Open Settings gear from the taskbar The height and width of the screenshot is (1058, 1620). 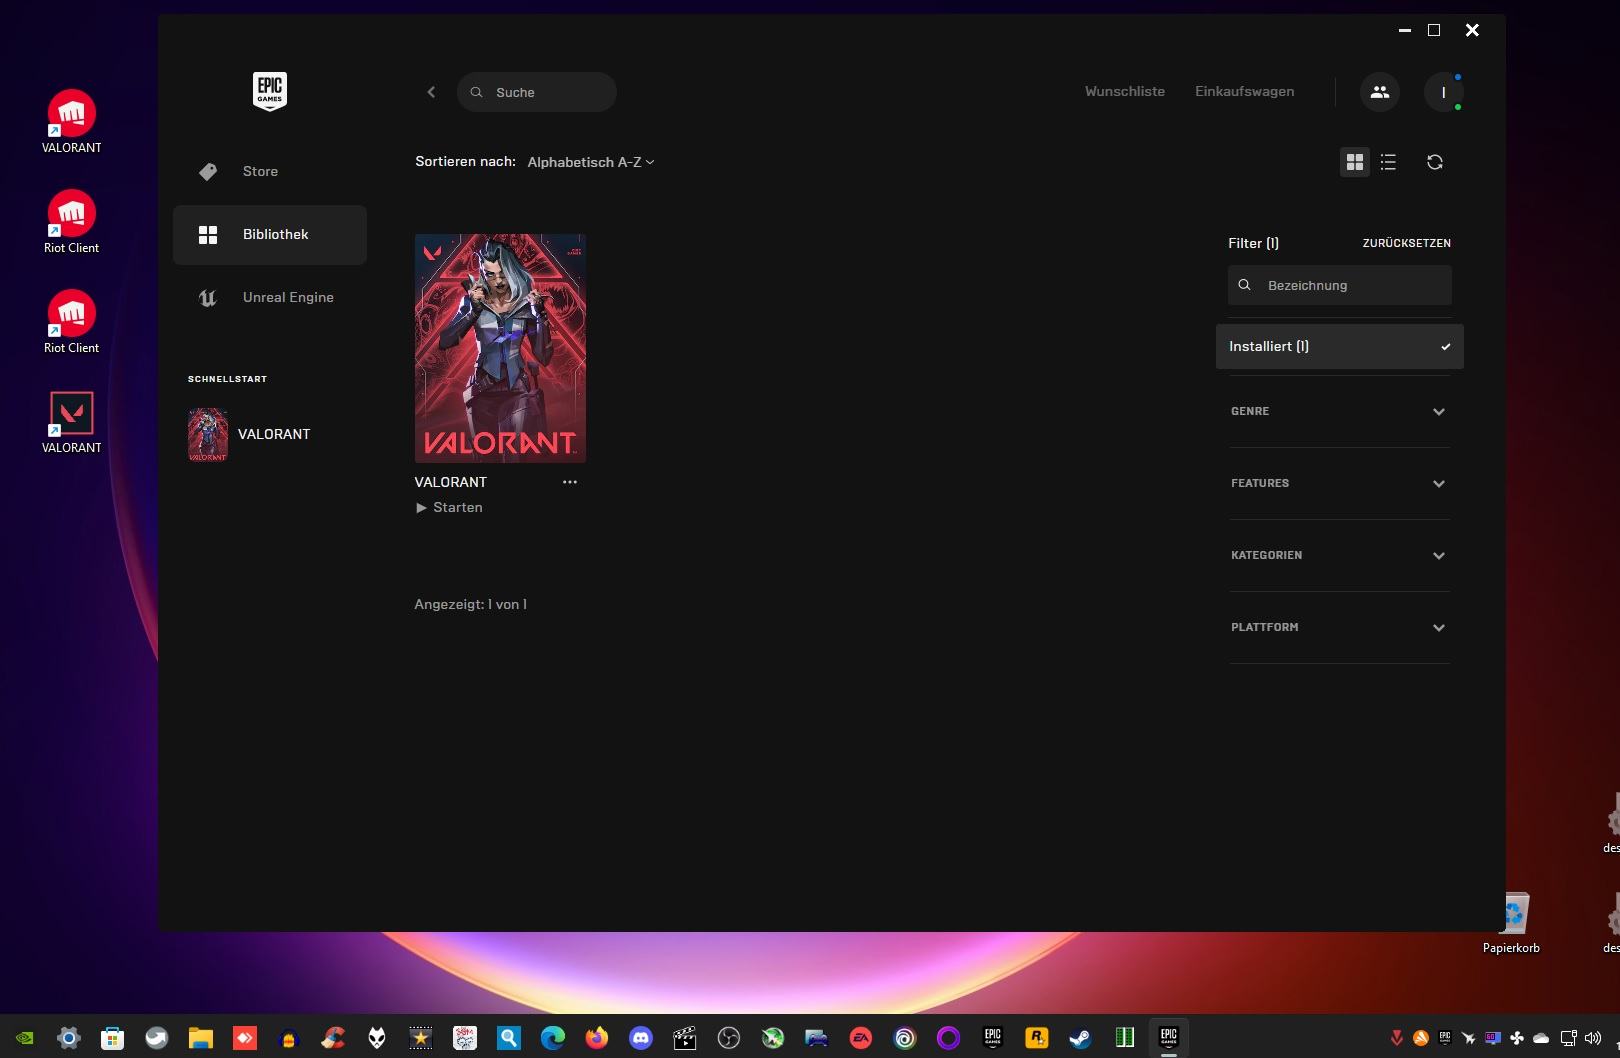click(x=68, y=1038)
